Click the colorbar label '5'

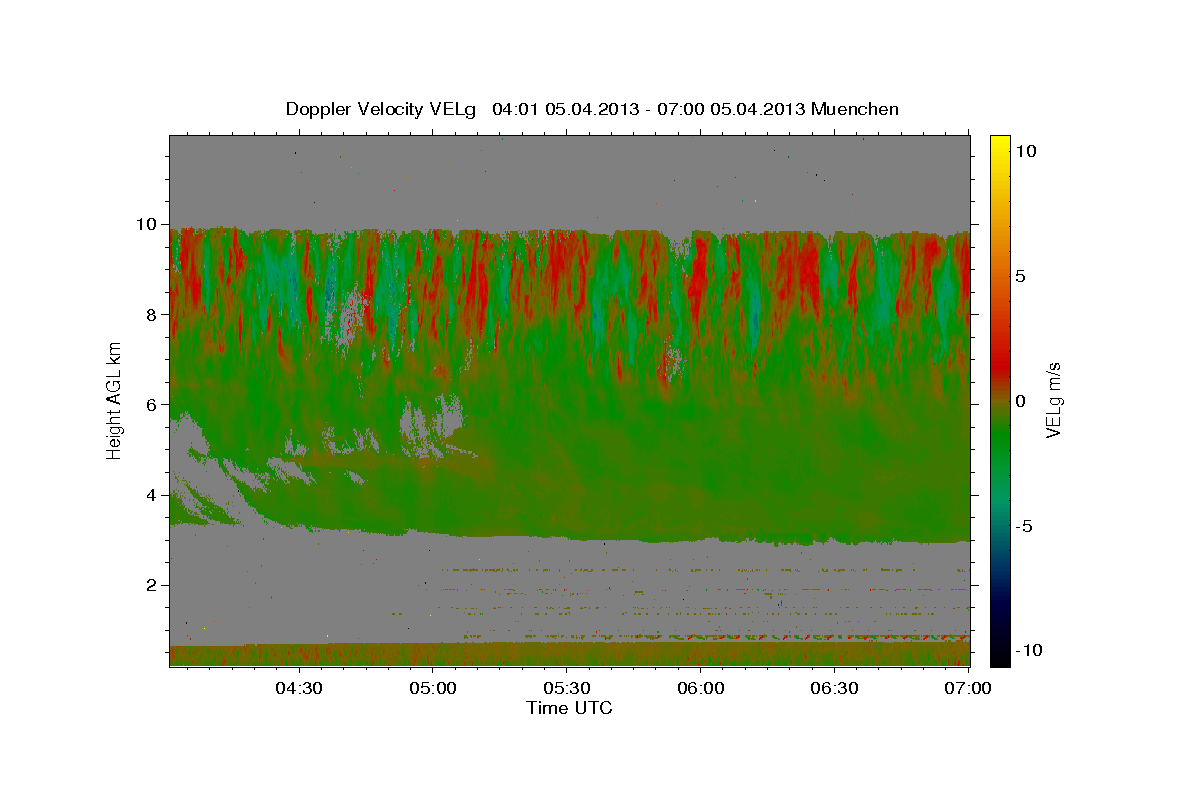point(1019,275)
